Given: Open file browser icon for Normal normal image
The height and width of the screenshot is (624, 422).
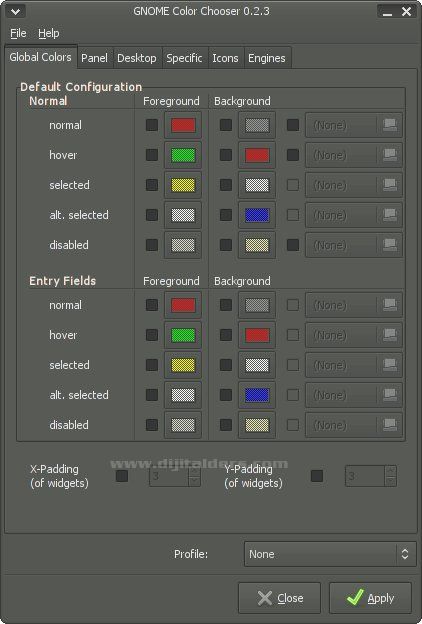Looking at the screenshot, I should [390, 125].
